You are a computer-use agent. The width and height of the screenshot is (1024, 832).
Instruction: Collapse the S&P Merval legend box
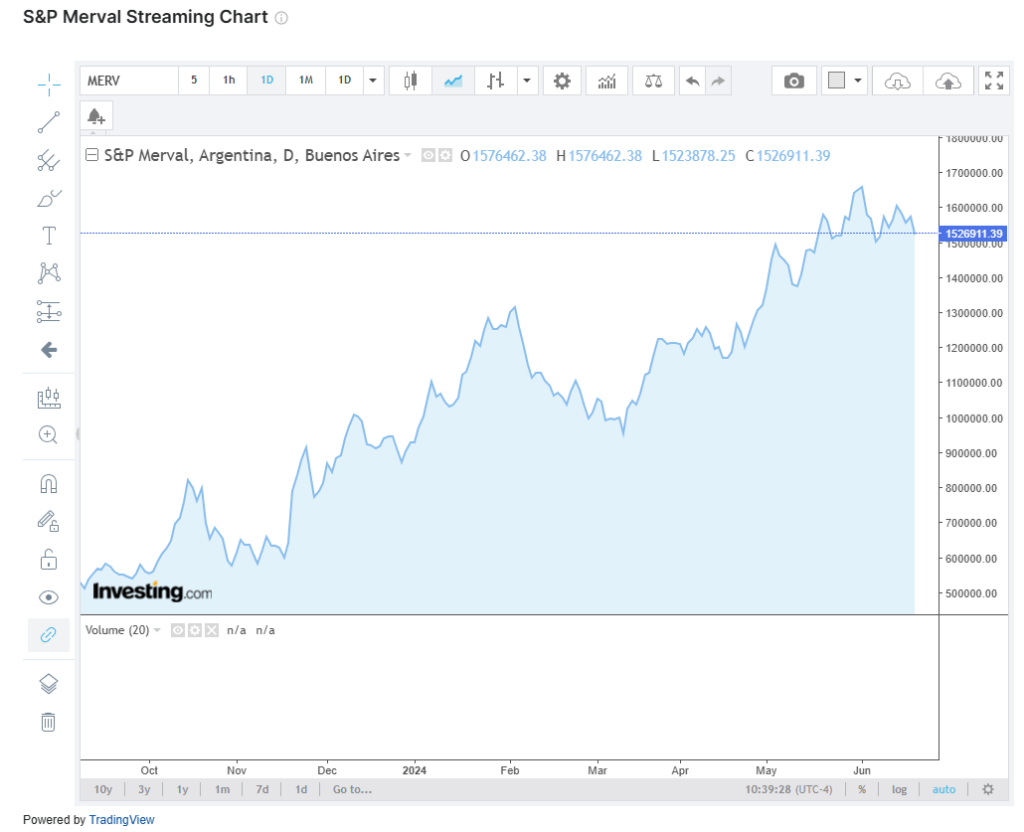pos(92,155)
